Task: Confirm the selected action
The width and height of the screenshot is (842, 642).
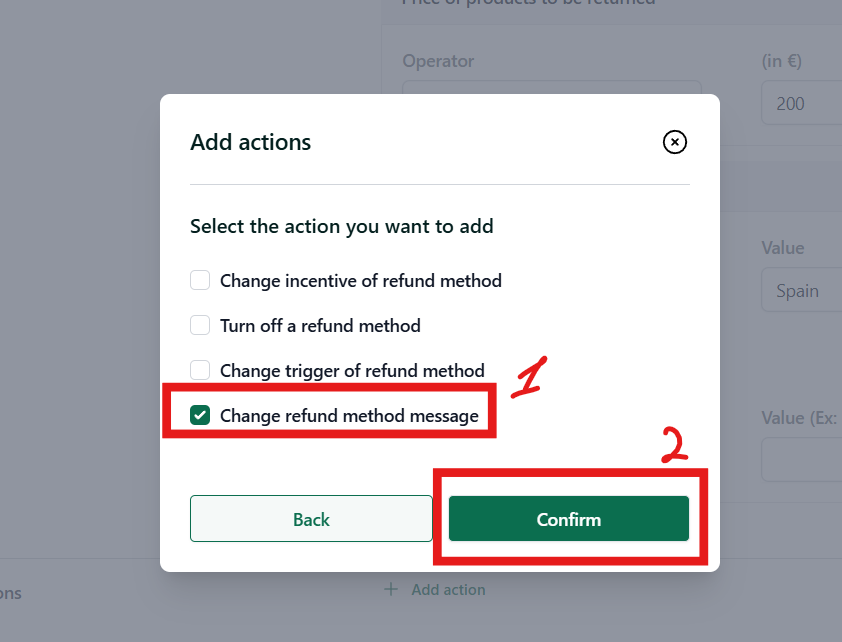Action: point(569,519)
